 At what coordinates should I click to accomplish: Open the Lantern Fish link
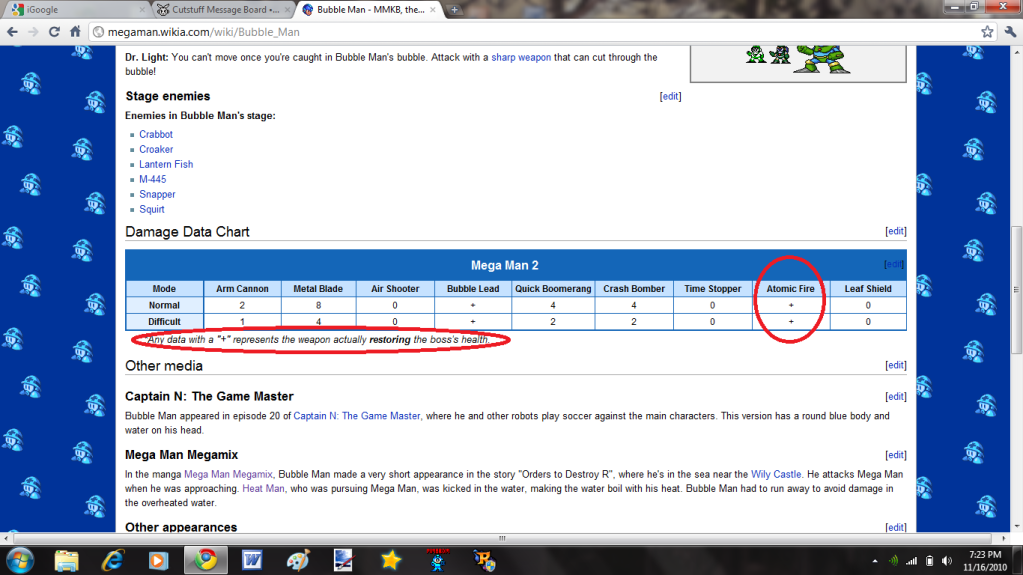pos(166,164)
